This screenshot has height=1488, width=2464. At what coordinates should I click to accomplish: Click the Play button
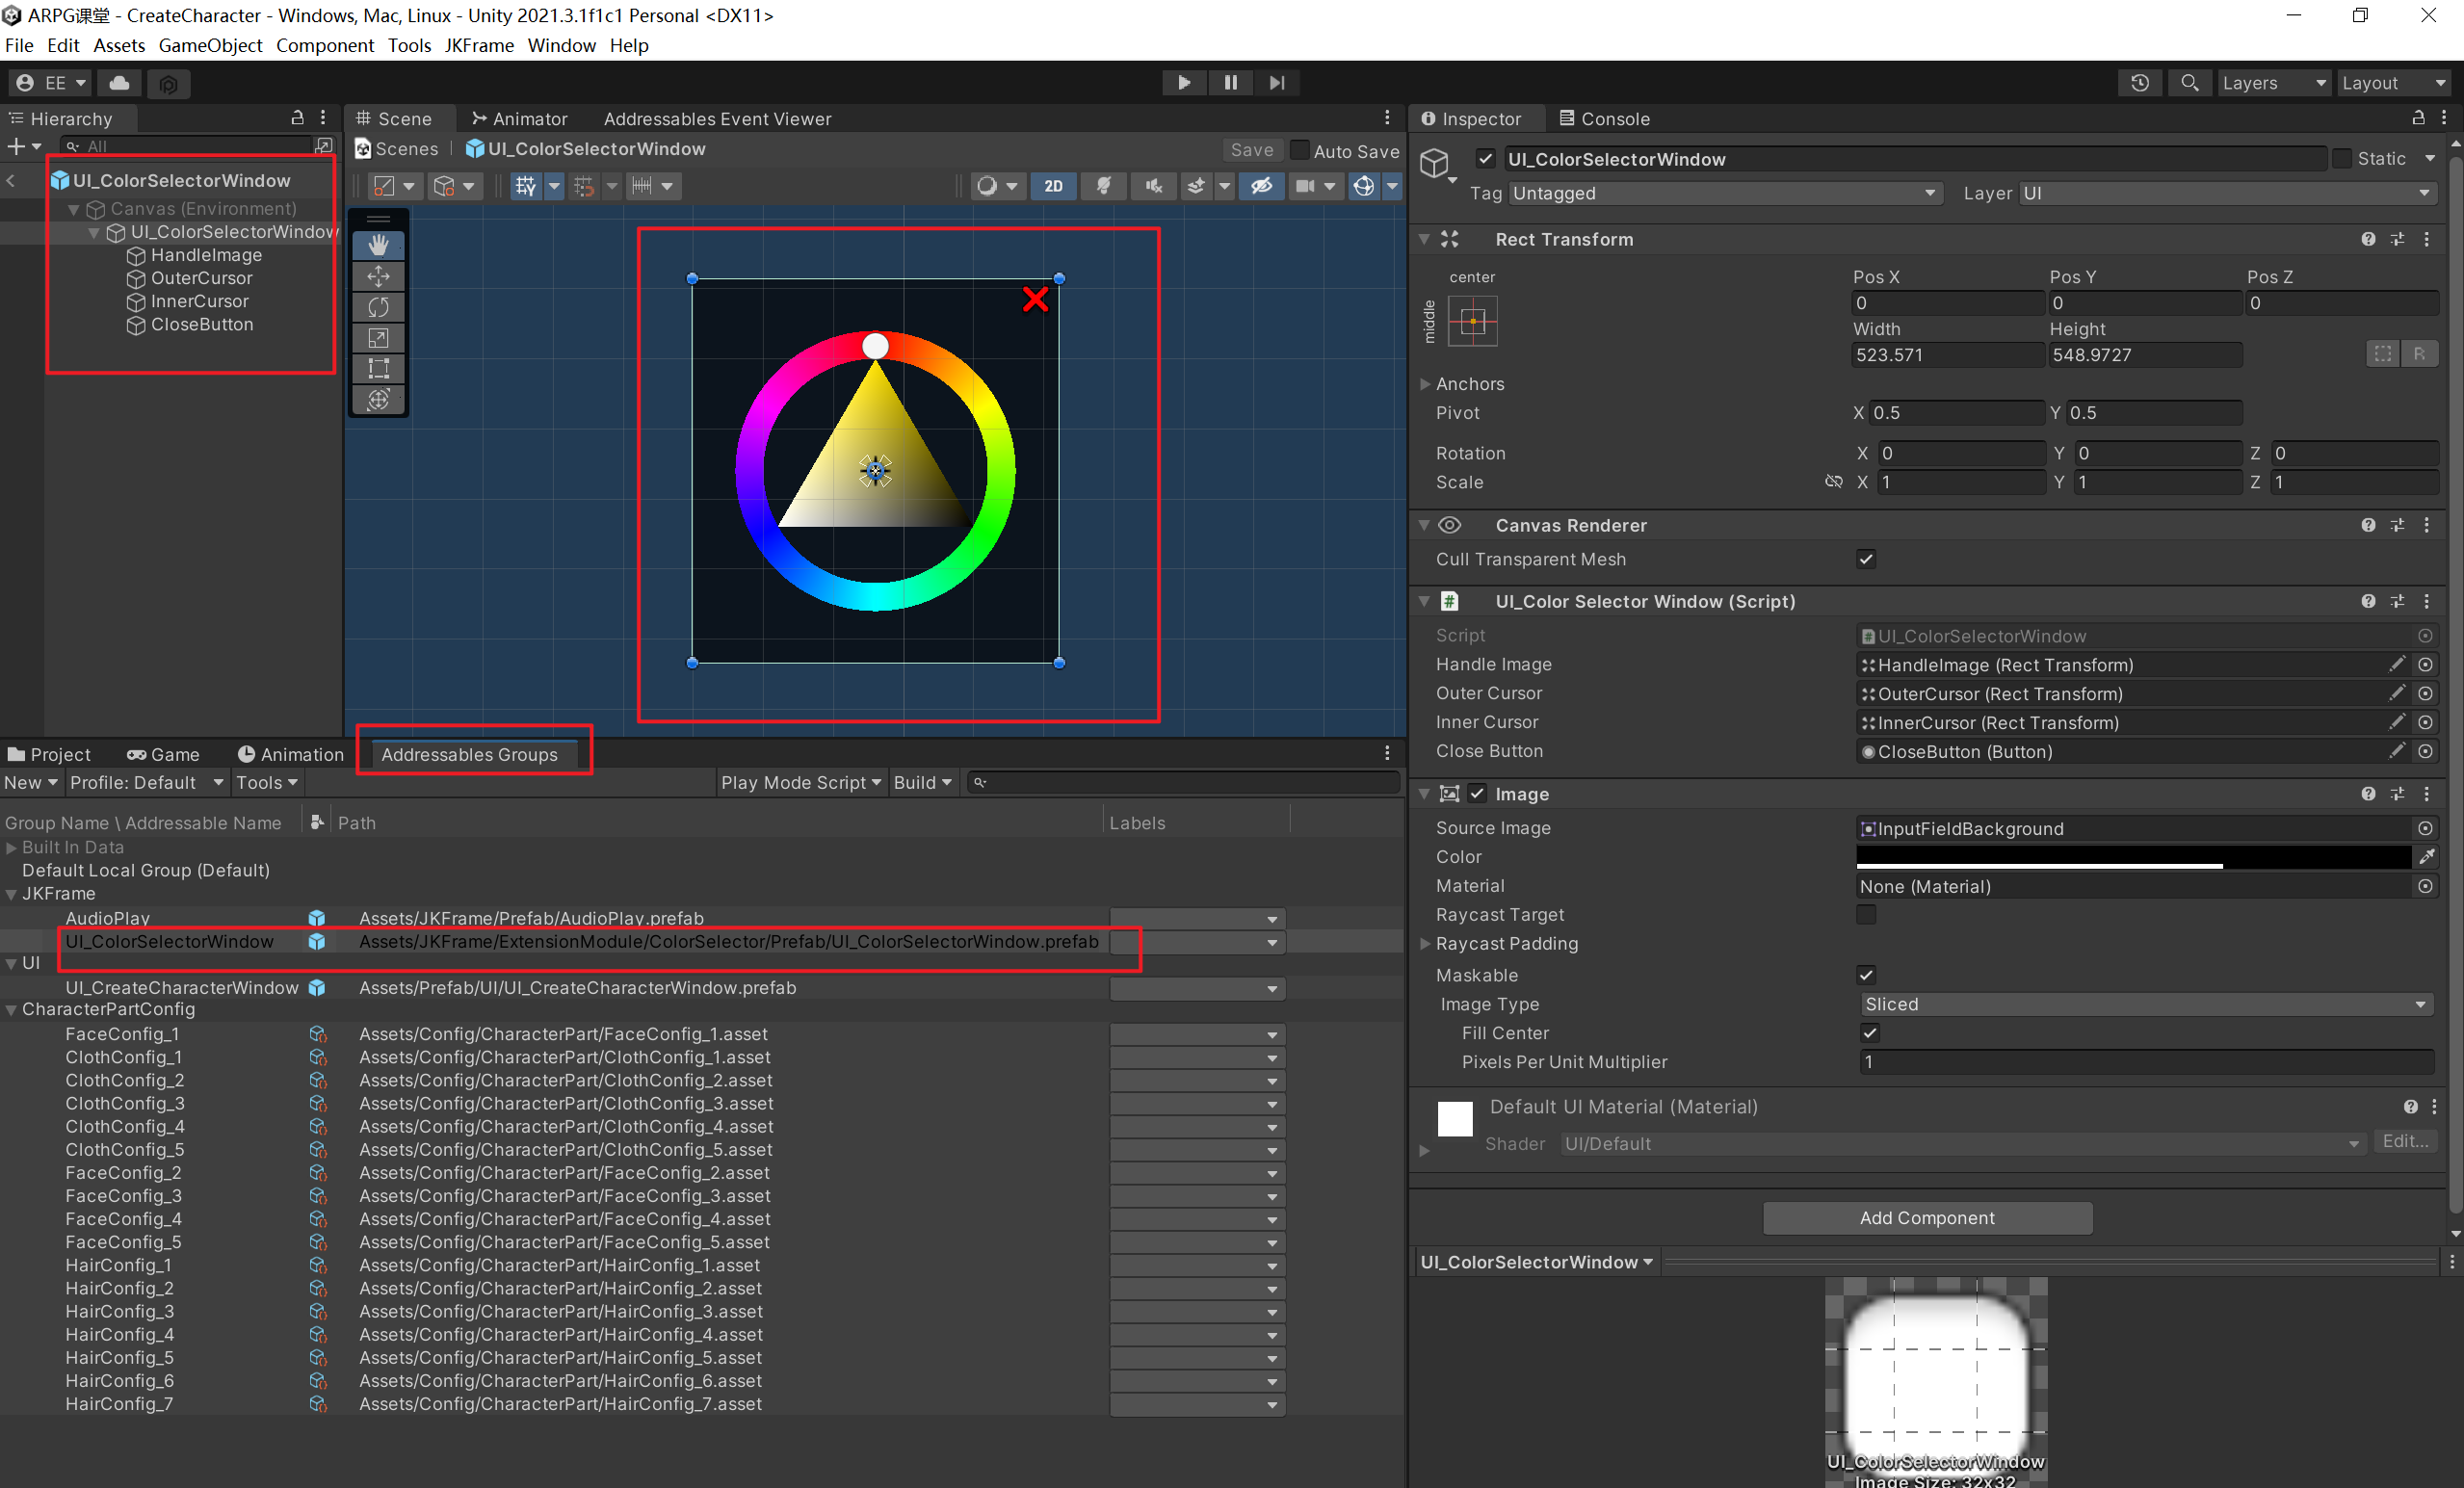(1184, 83)
